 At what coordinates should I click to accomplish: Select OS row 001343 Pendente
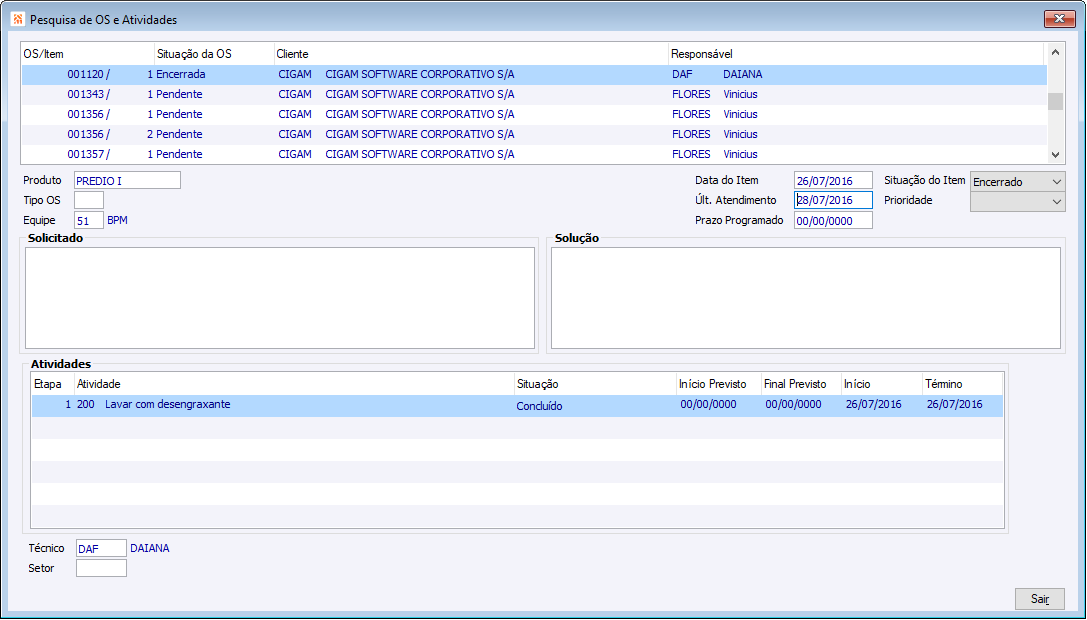tap(534, 94)
